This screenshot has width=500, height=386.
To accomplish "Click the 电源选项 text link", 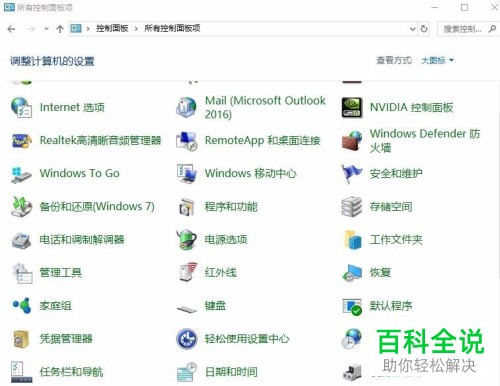I will [x=226, y=239].
